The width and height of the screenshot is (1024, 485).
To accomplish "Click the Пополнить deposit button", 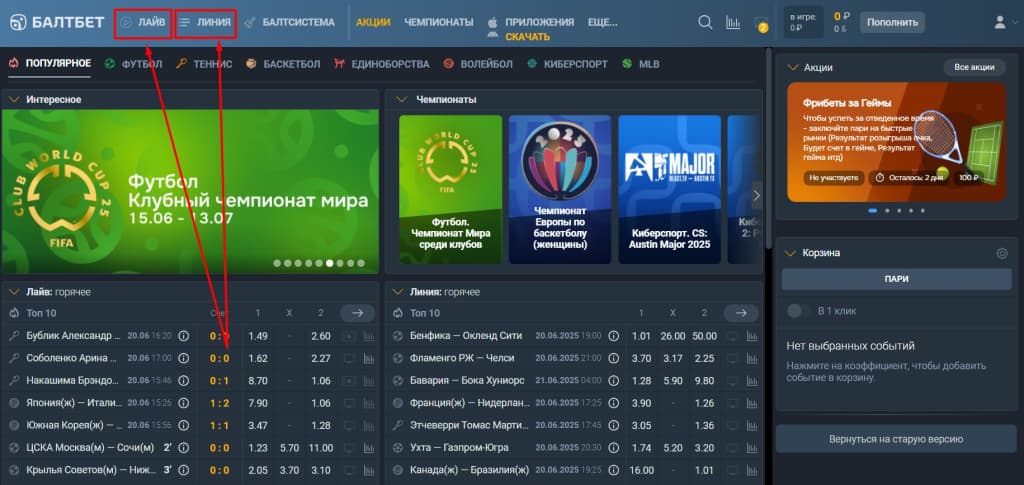I will pyautogui.click(x=892, y=22).
